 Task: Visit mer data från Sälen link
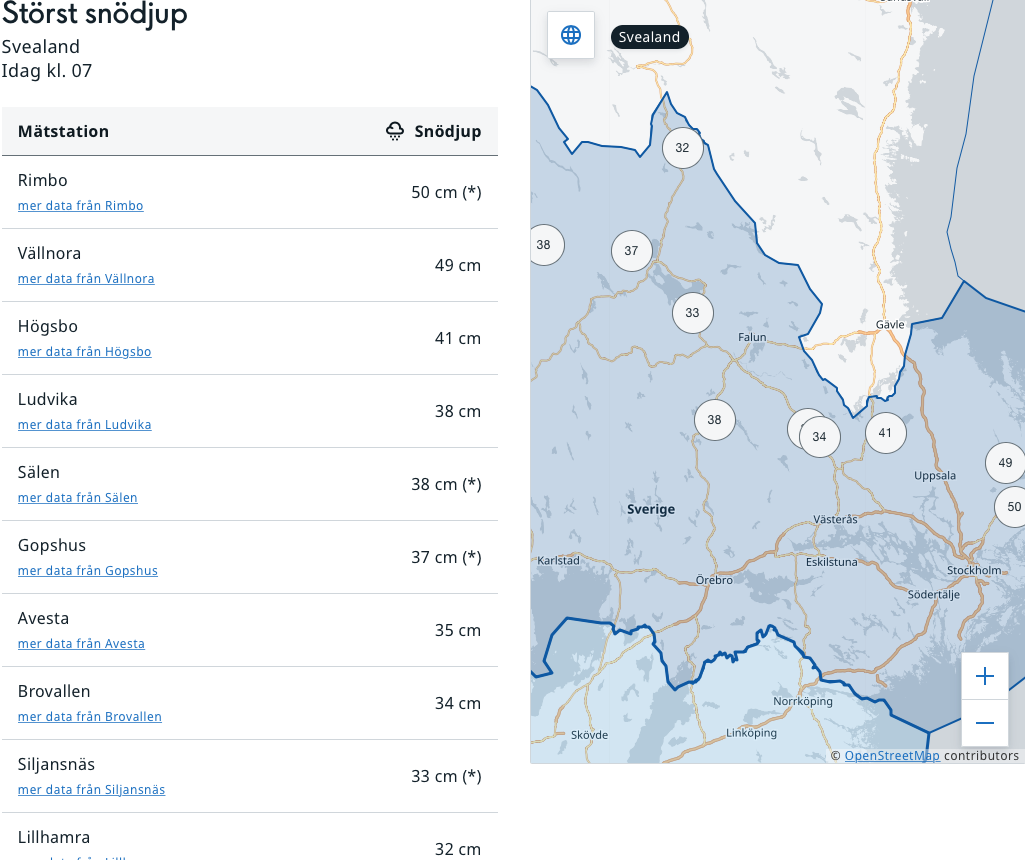pyautogui.click(x=77, y=498)
